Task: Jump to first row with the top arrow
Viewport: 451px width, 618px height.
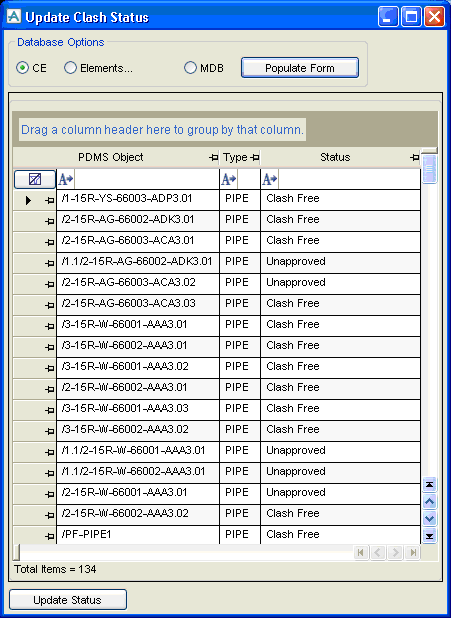Action: click(430, 484)
